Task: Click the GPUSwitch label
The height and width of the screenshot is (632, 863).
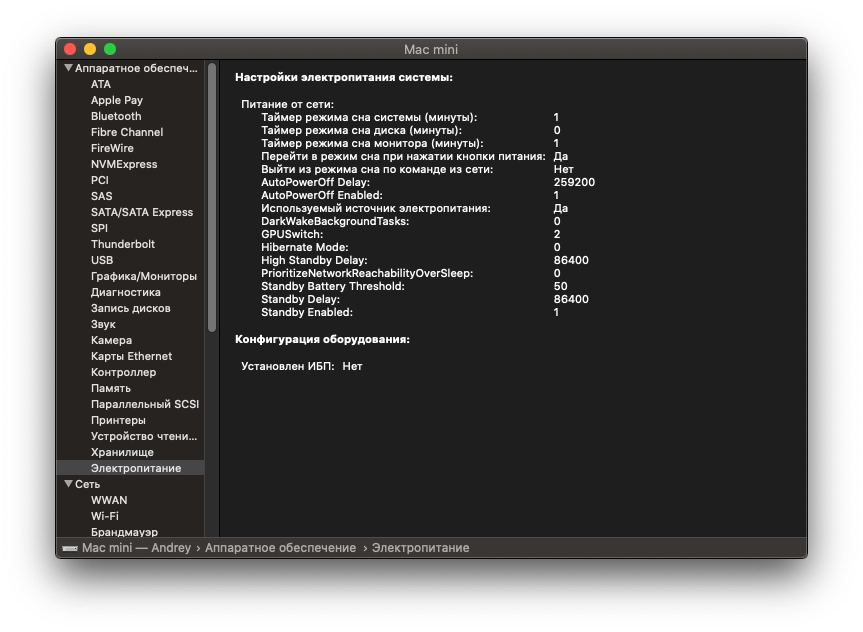Action: pos(292,234)
